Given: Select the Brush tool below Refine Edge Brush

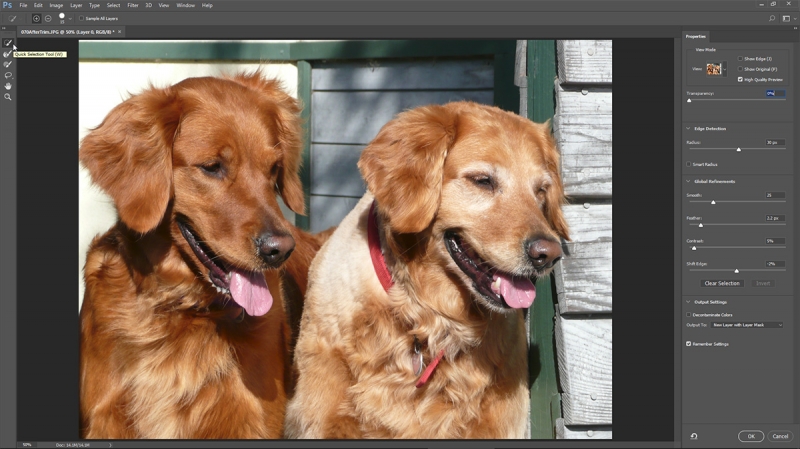Looking at the screenshot, I should click(x=8, y=65).
